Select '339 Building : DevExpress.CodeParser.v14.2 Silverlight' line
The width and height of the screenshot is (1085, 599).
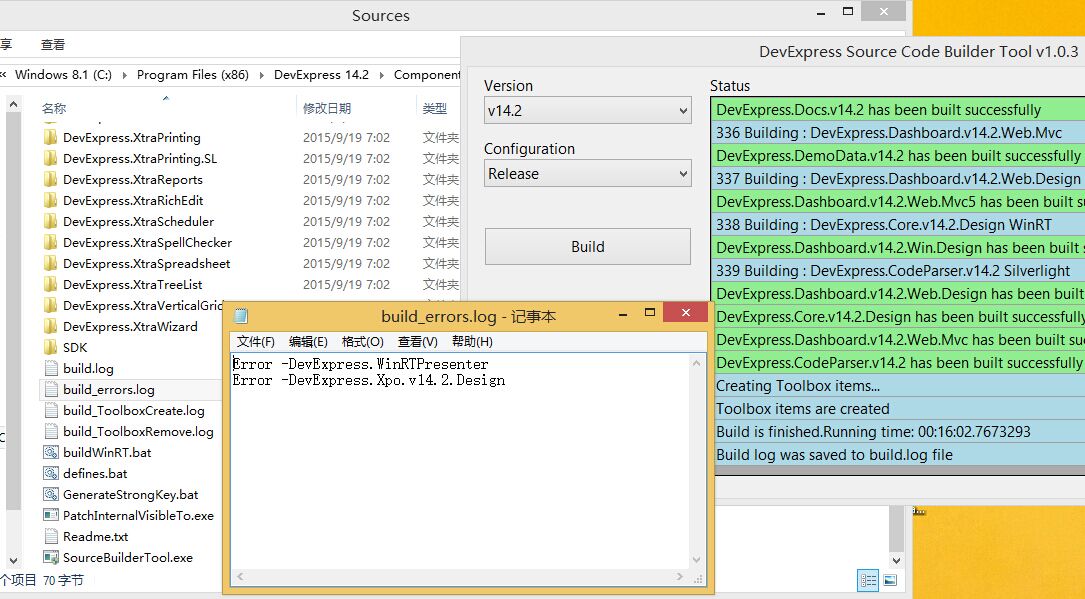click(x=898, y=270)
